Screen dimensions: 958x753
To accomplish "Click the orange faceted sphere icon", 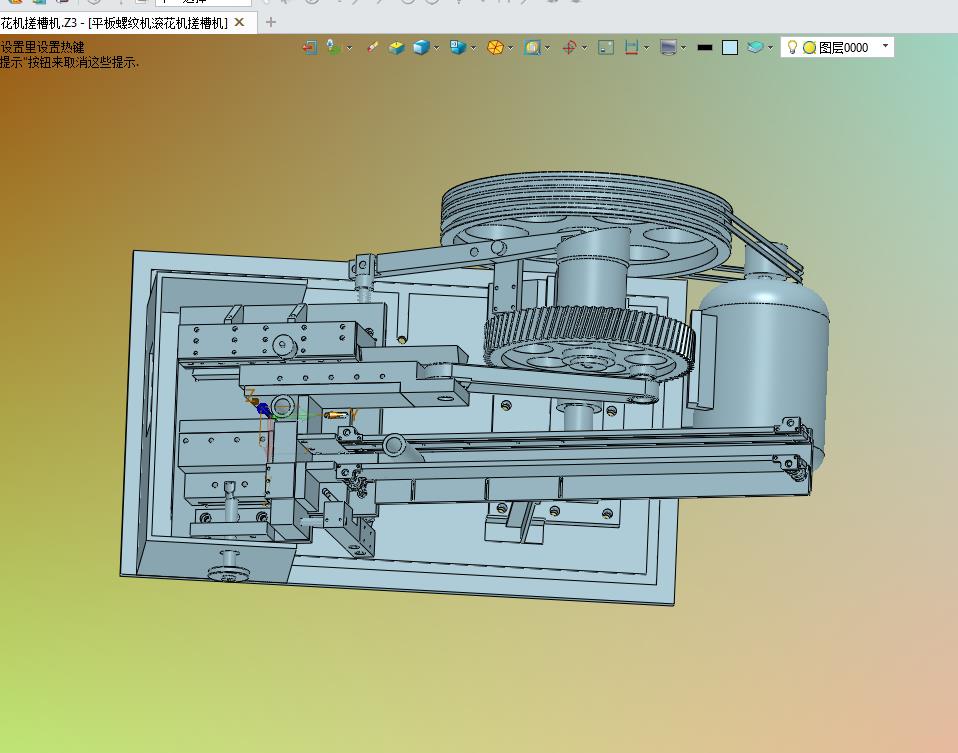I will (x=495, y=48).
